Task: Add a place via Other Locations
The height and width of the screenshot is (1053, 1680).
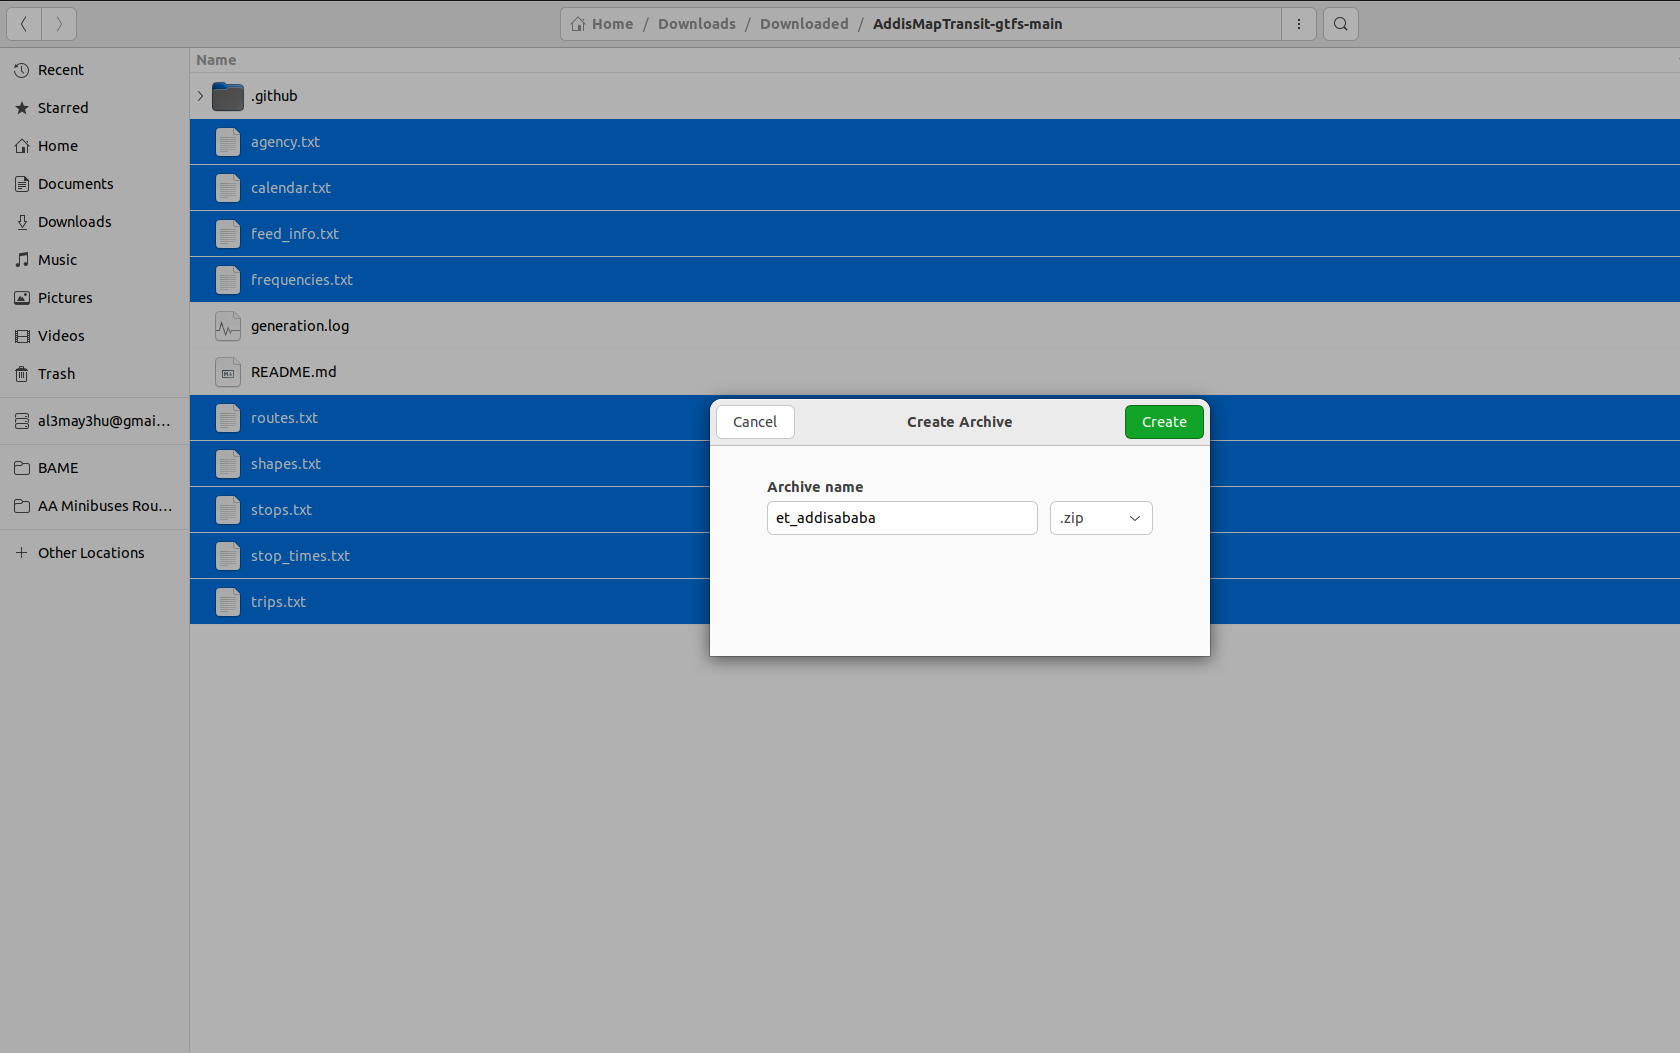Action: (91, 552)
